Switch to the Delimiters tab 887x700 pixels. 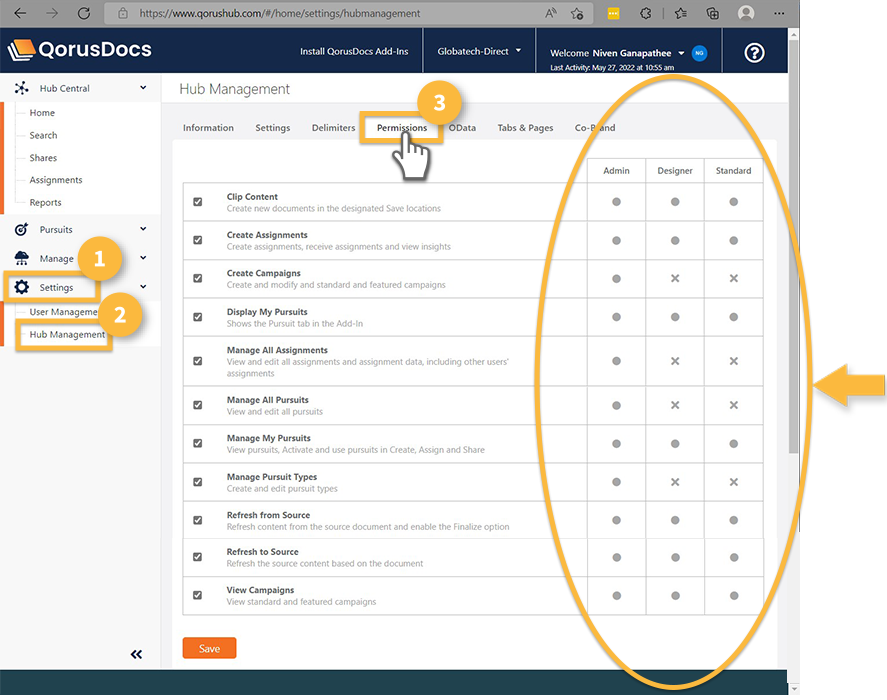tap(333, 128)
